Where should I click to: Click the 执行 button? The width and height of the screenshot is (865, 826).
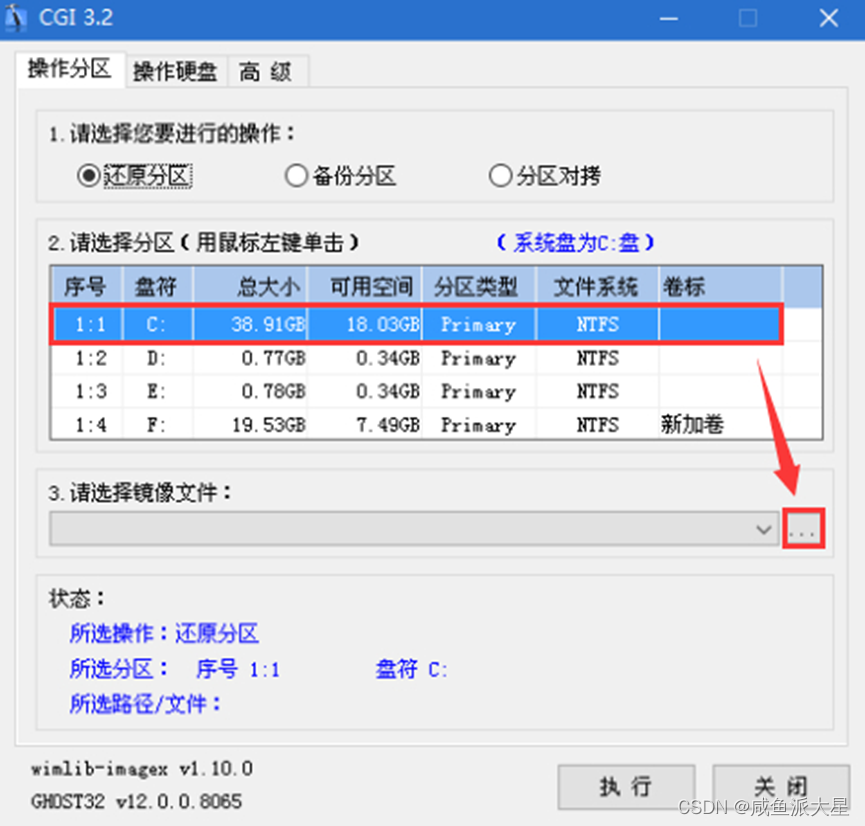coord(626,786)
